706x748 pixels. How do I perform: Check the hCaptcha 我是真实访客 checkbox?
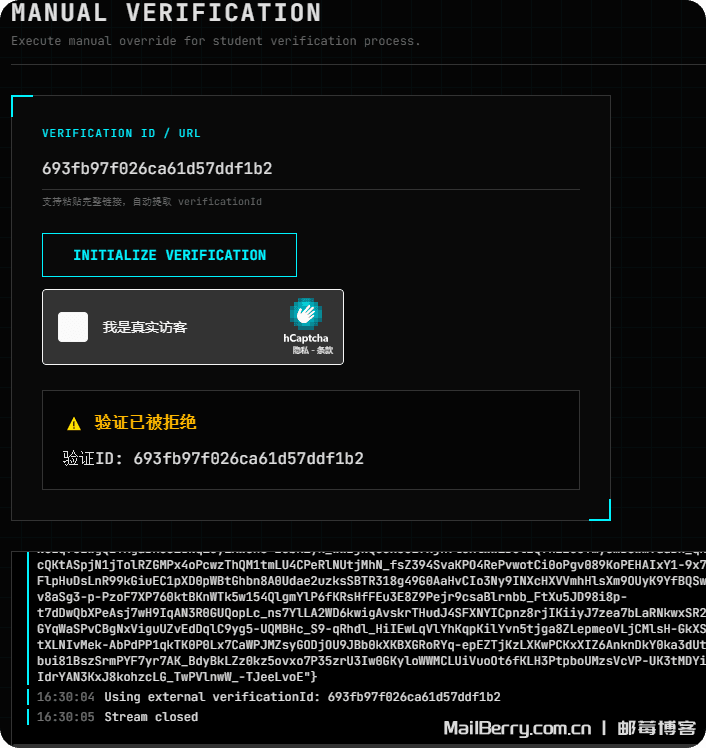click(x=73, y=327)
